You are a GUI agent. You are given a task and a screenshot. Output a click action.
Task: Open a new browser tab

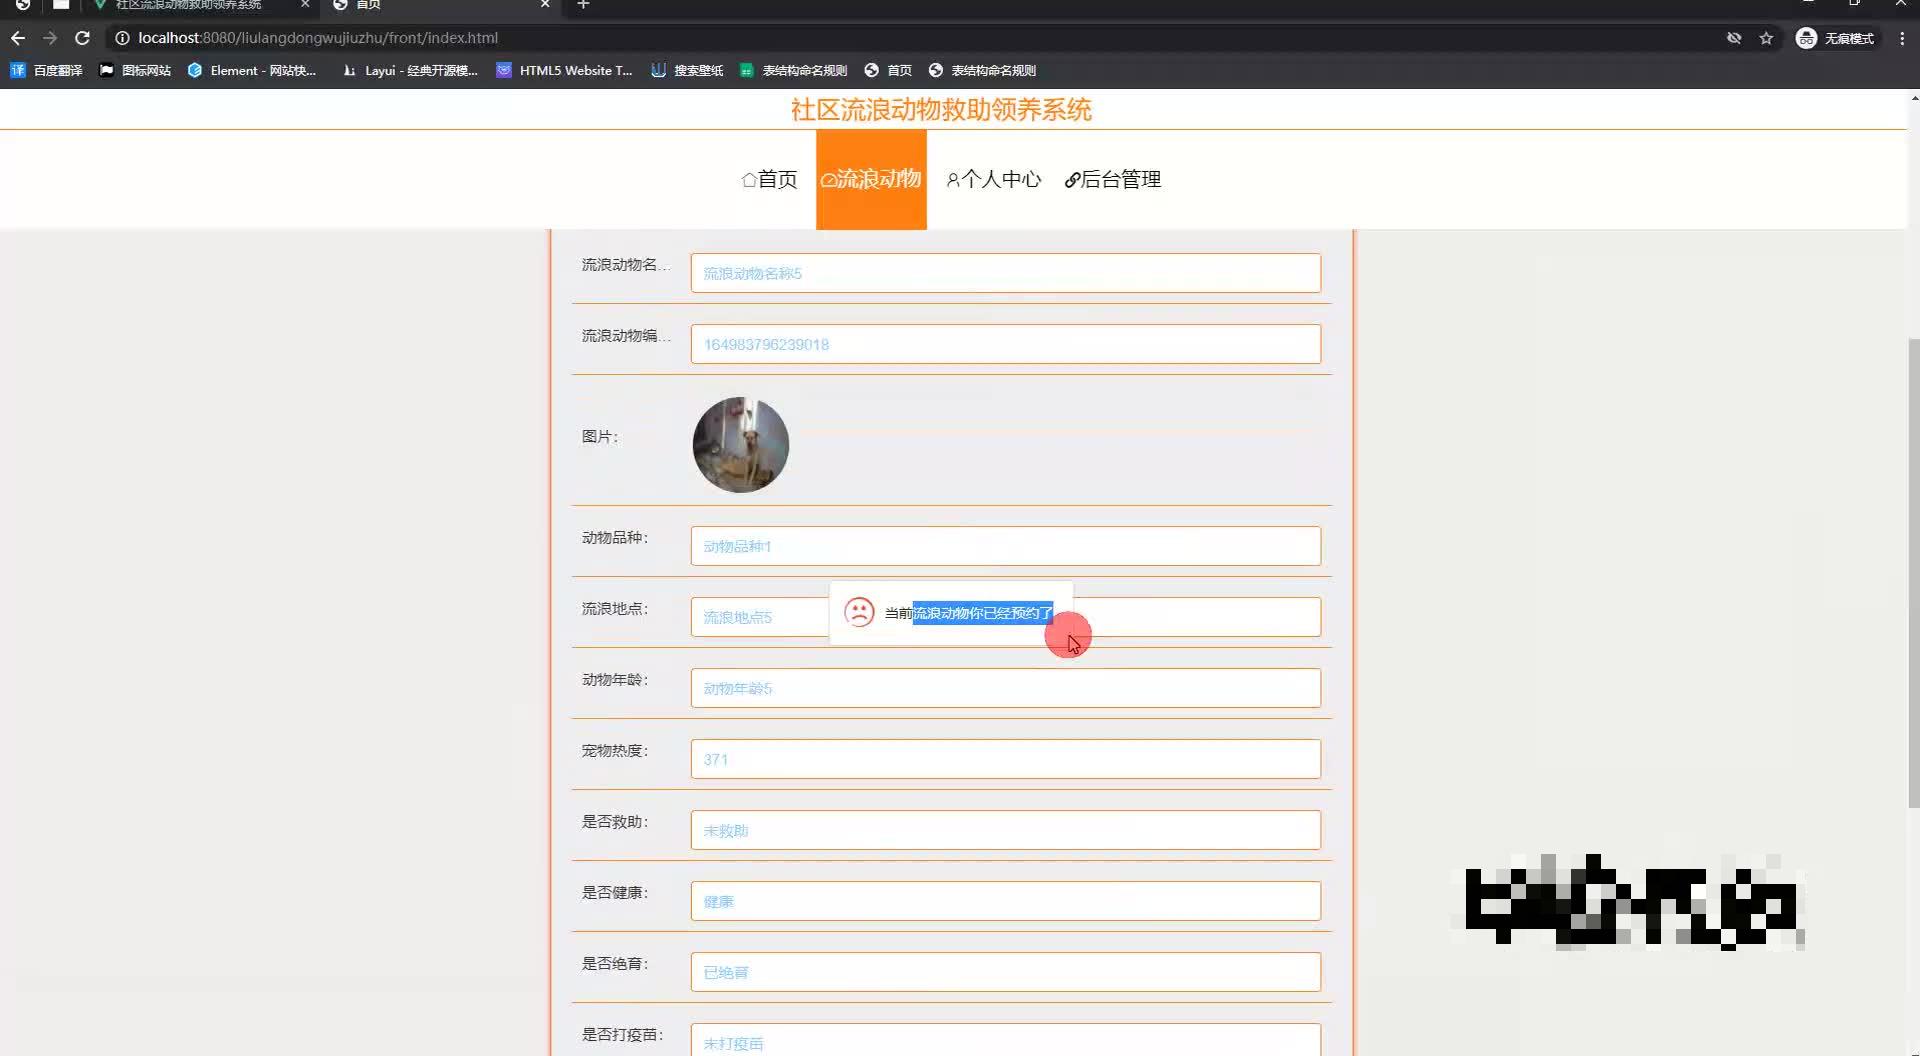coord(584,6)
